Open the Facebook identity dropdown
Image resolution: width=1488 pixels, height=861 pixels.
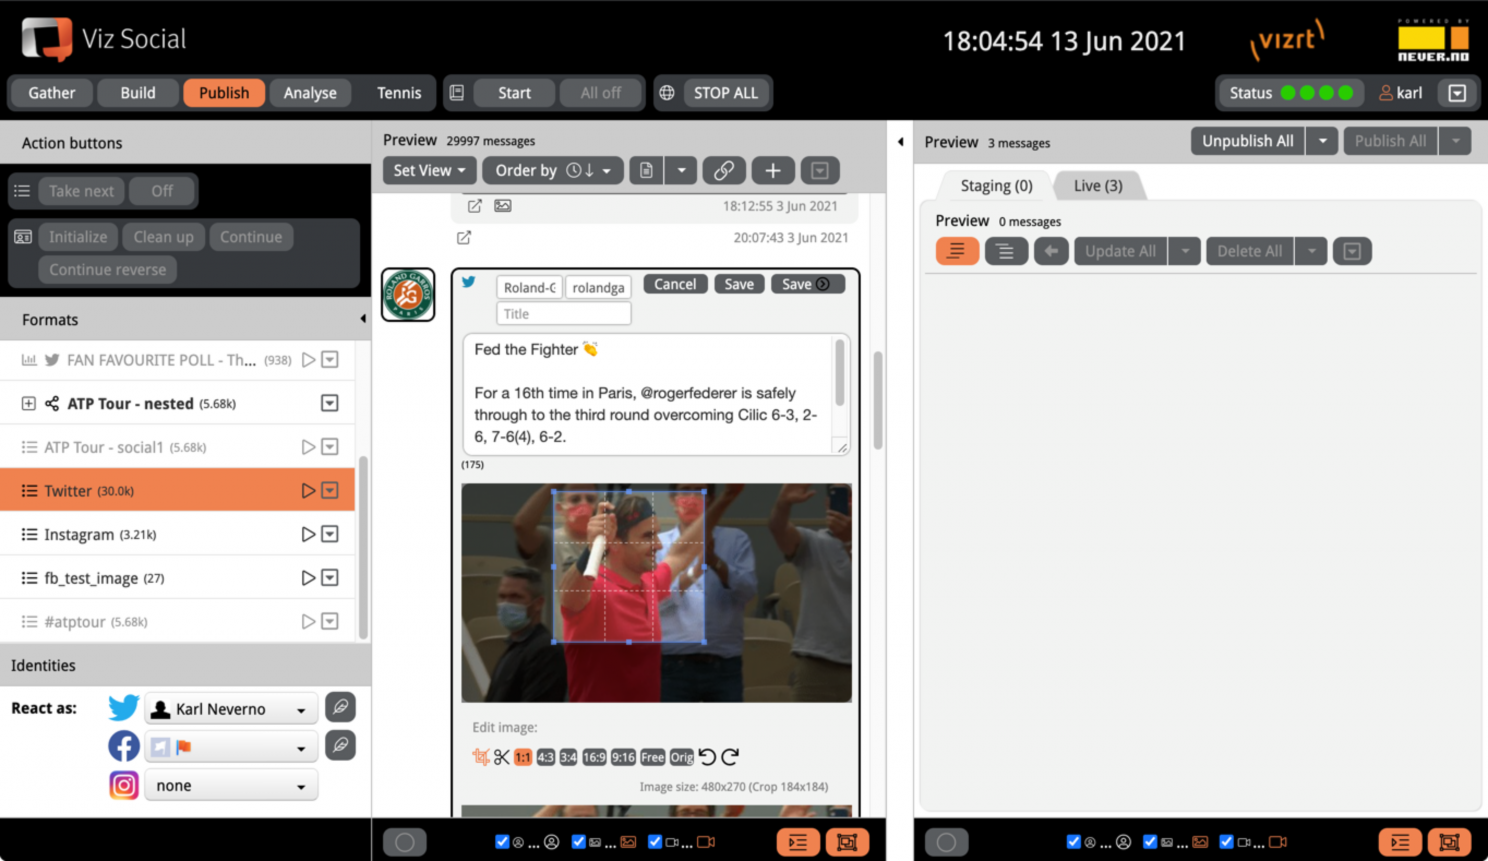231,747
